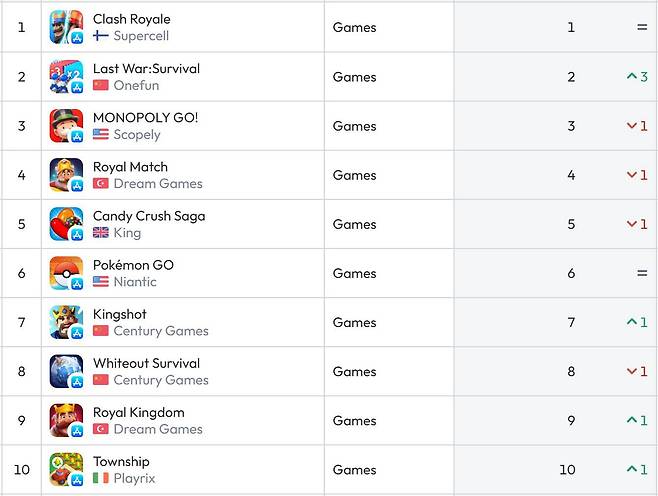
Task: Click the Candy Crush Saga title
Action: [x=149, y=216]
